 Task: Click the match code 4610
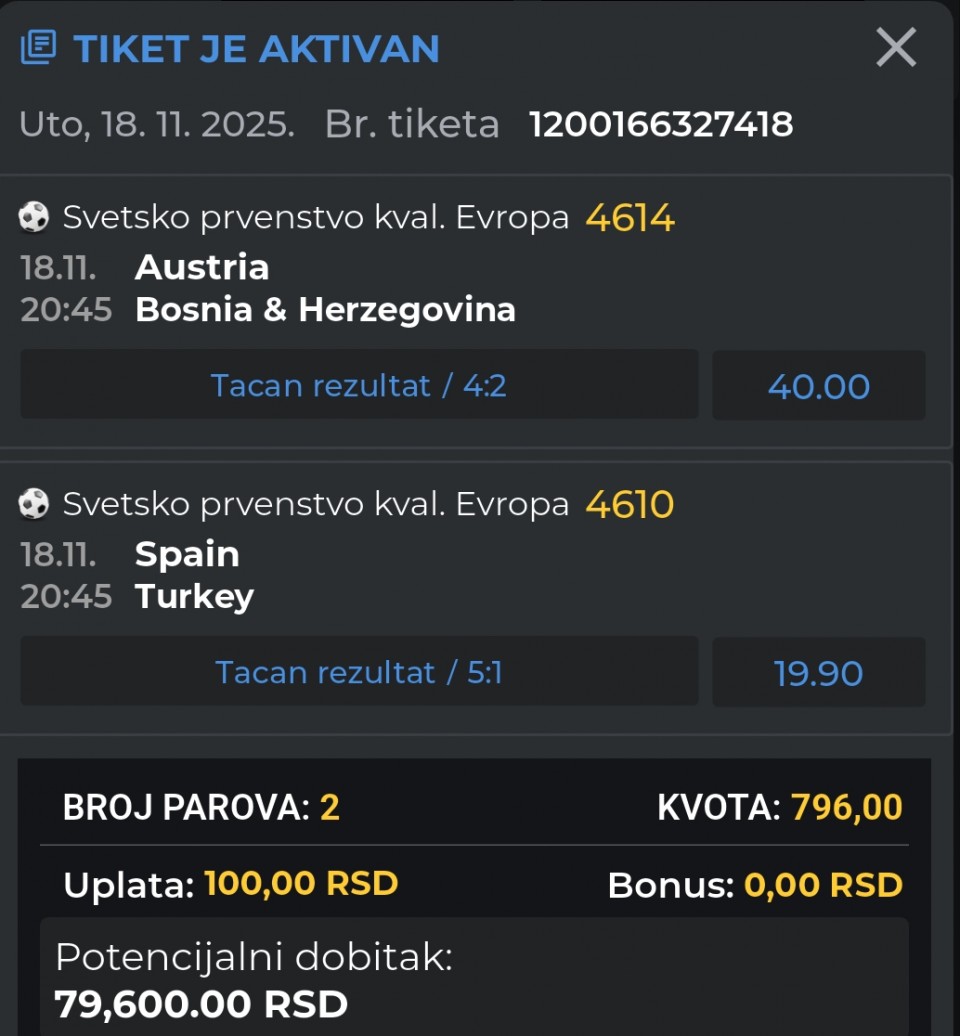630,504
